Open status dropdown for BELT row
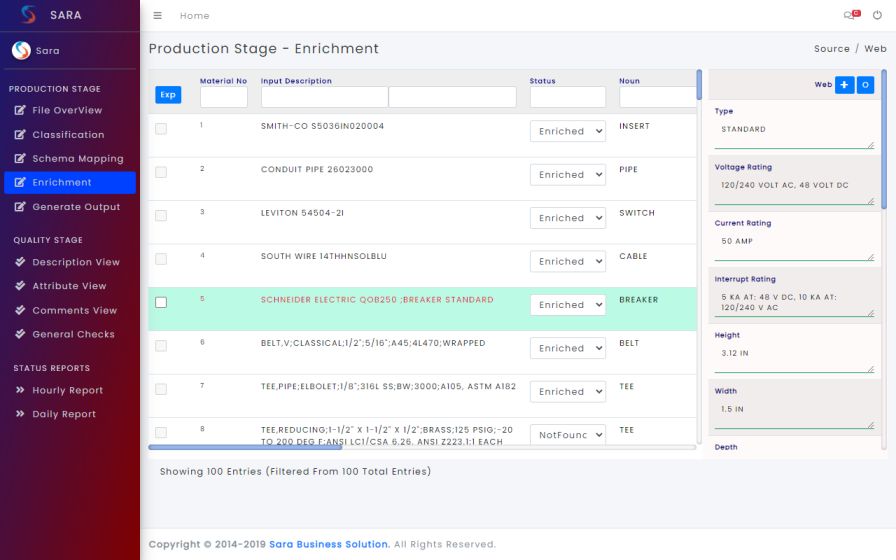This screenshot has height=560, width=896. pyautogui.click(x=567, y=348)
